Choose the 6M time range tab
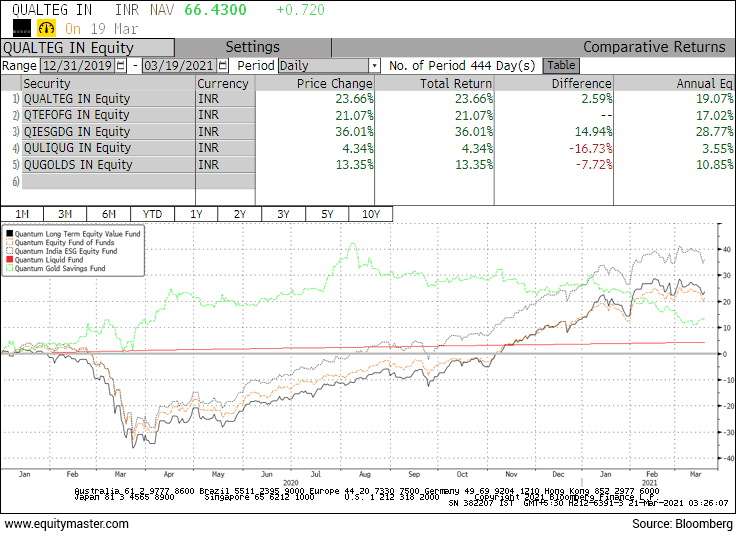 (108, 214)
